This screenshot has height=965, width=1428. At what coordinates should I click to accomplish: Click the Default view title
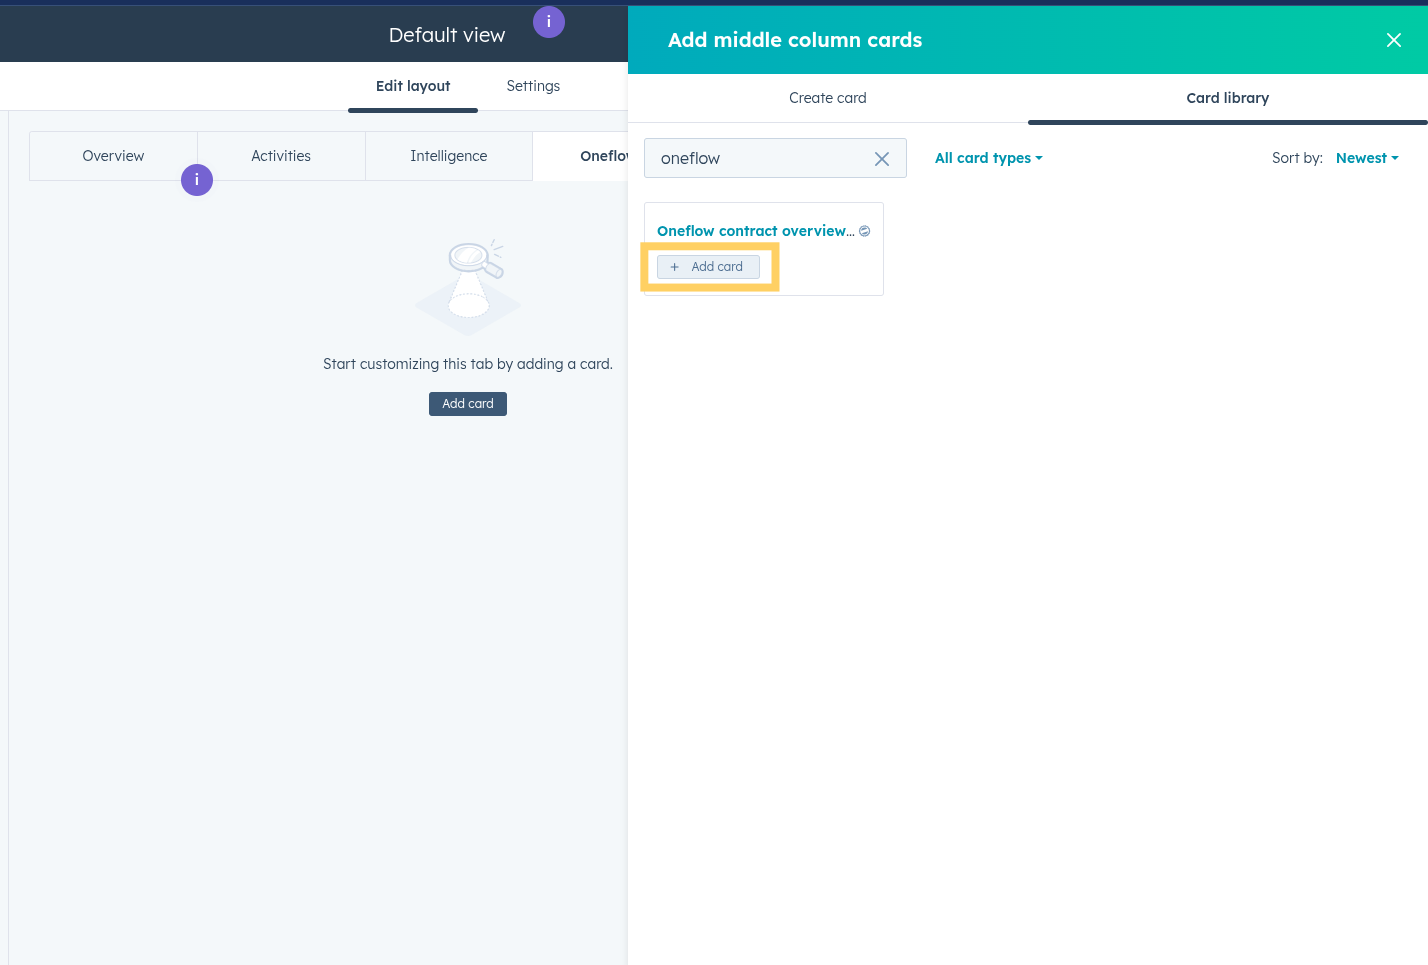447,35
